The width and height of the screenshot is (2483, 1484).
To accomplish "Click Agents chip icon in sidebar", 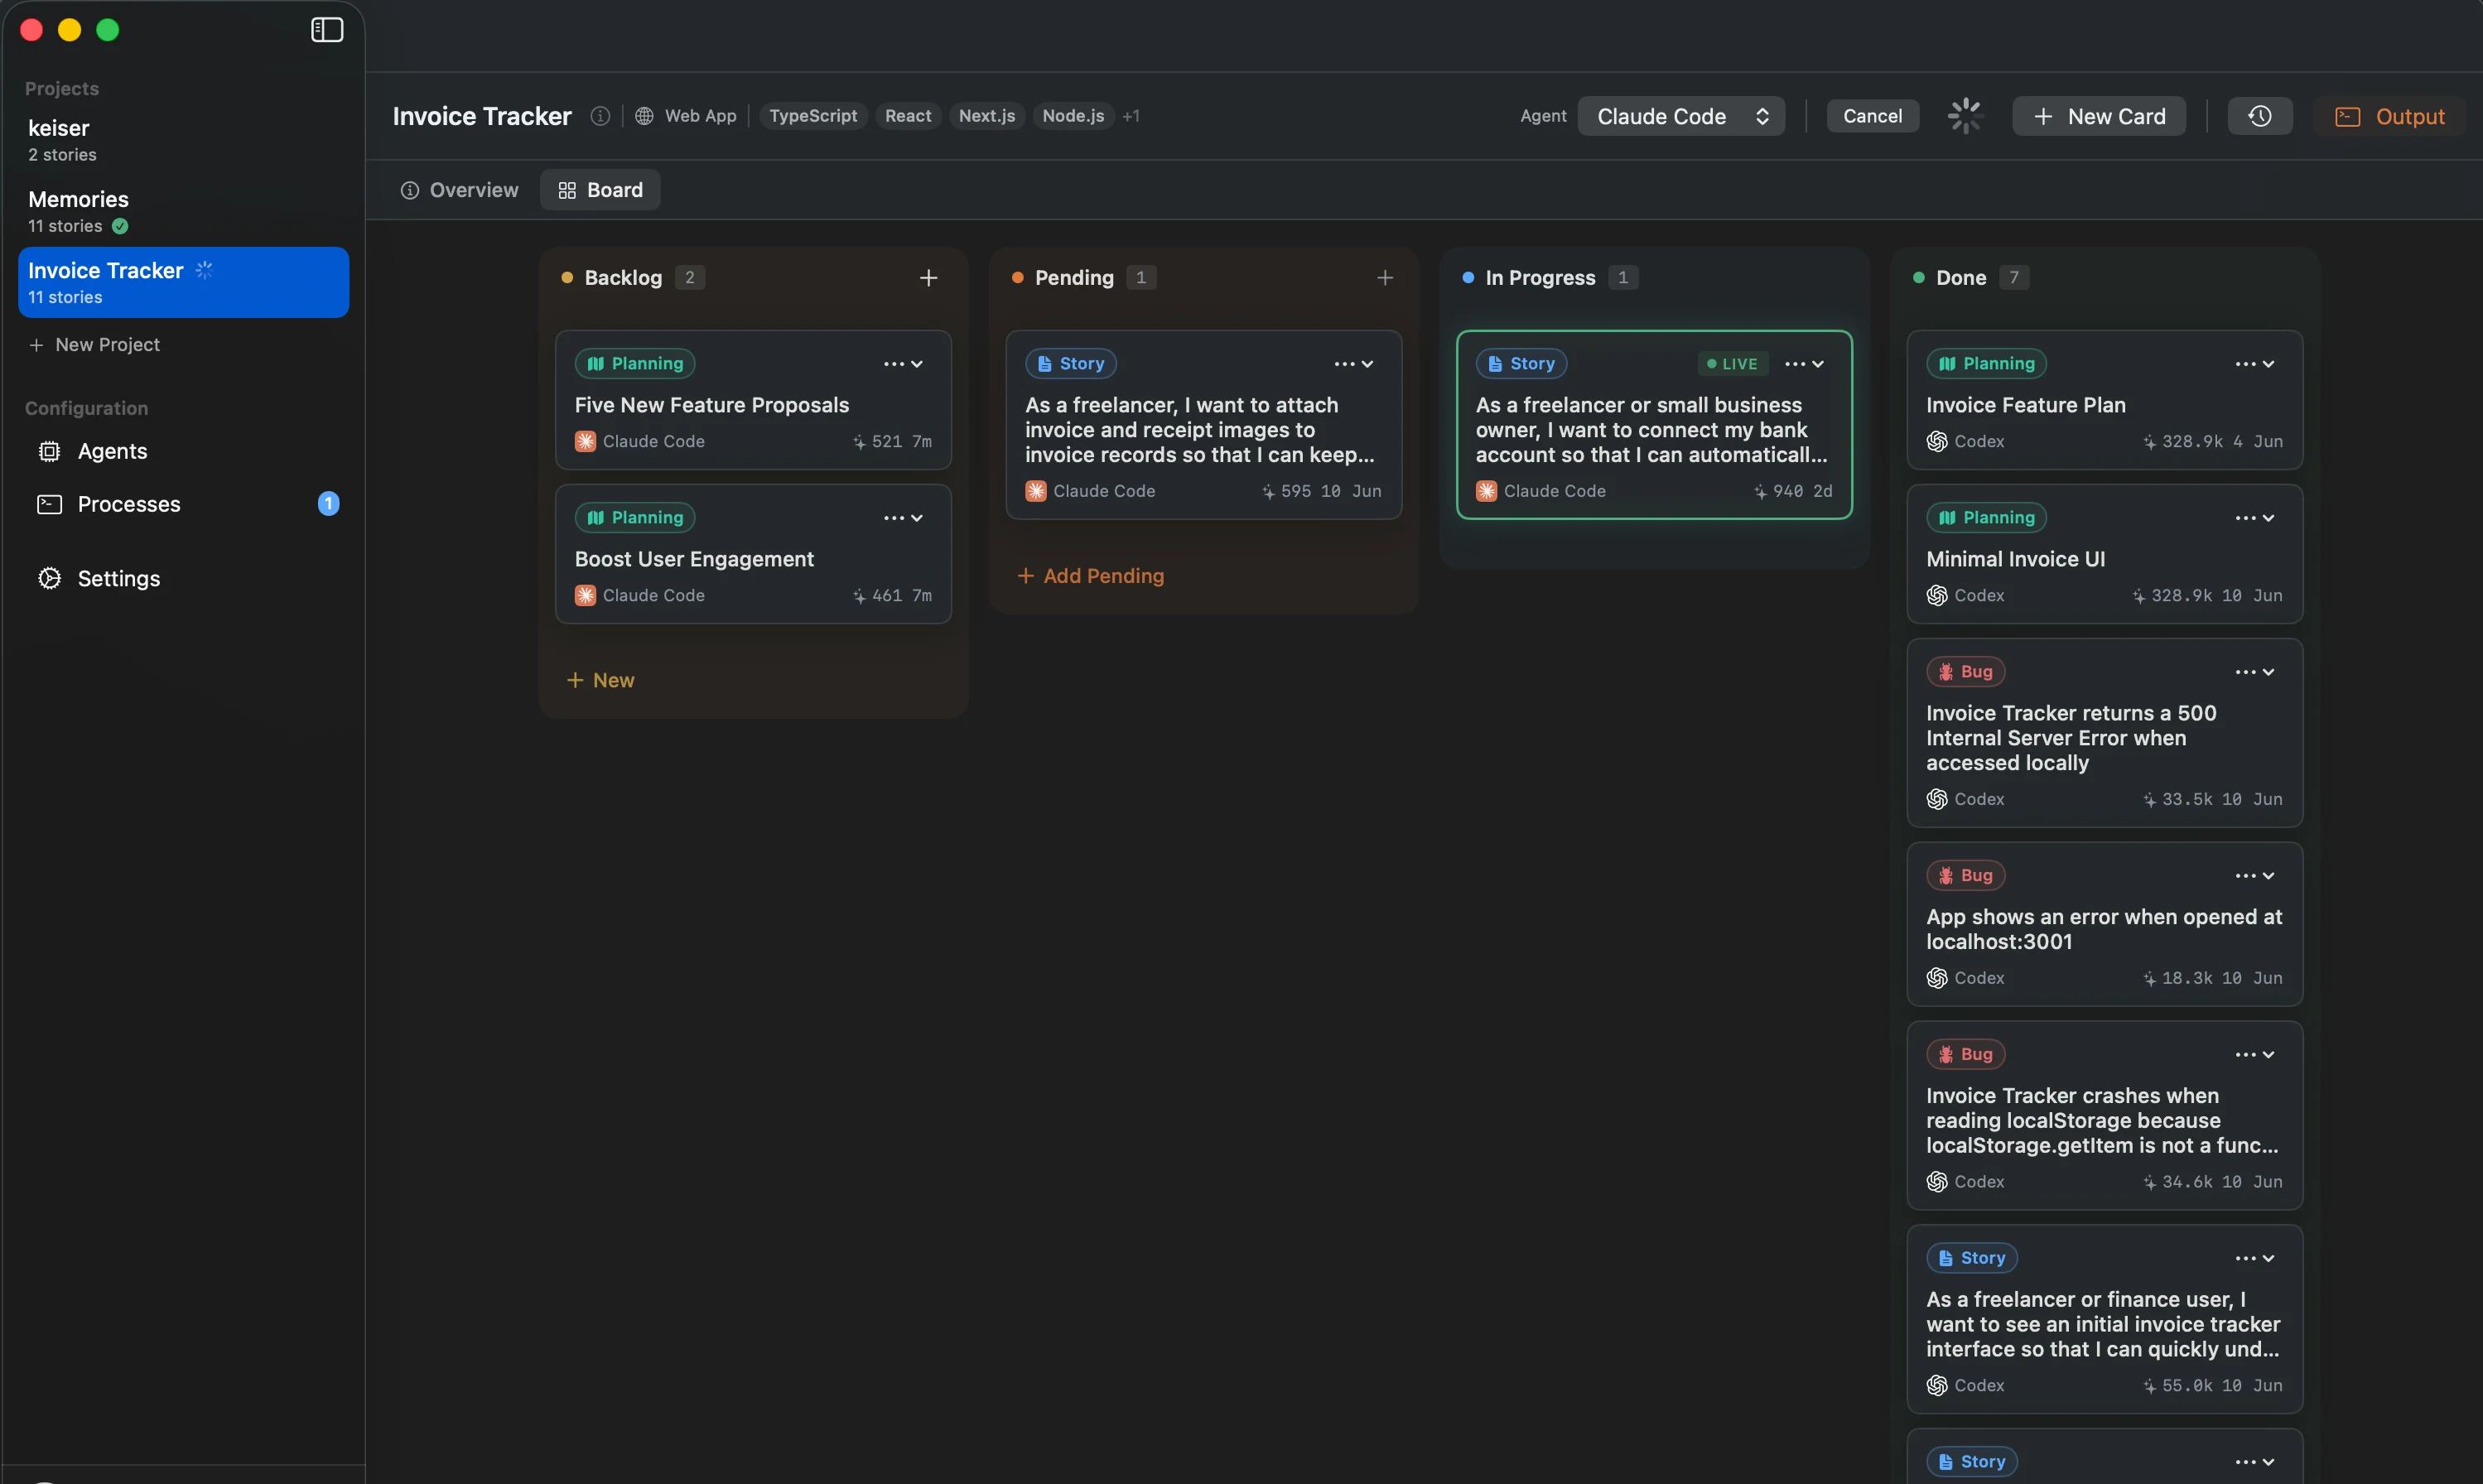I will [49, 452].
